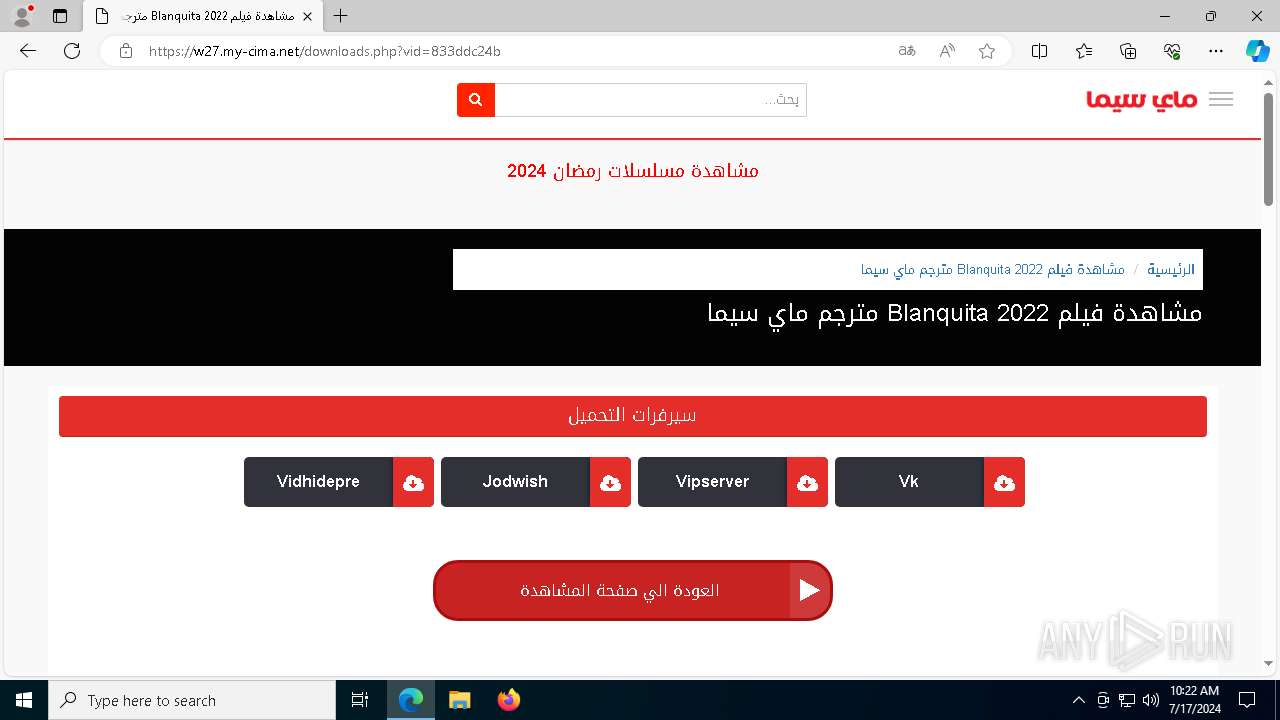Open the volume control icon
Viewport: 1280px width, 720px height.
pos(1151,700)
